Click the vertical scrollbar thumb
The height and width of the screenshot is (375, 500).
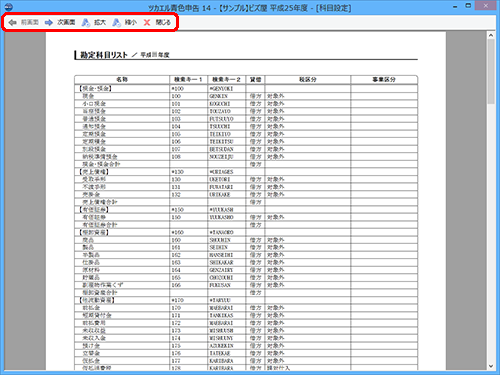point(491,72)
